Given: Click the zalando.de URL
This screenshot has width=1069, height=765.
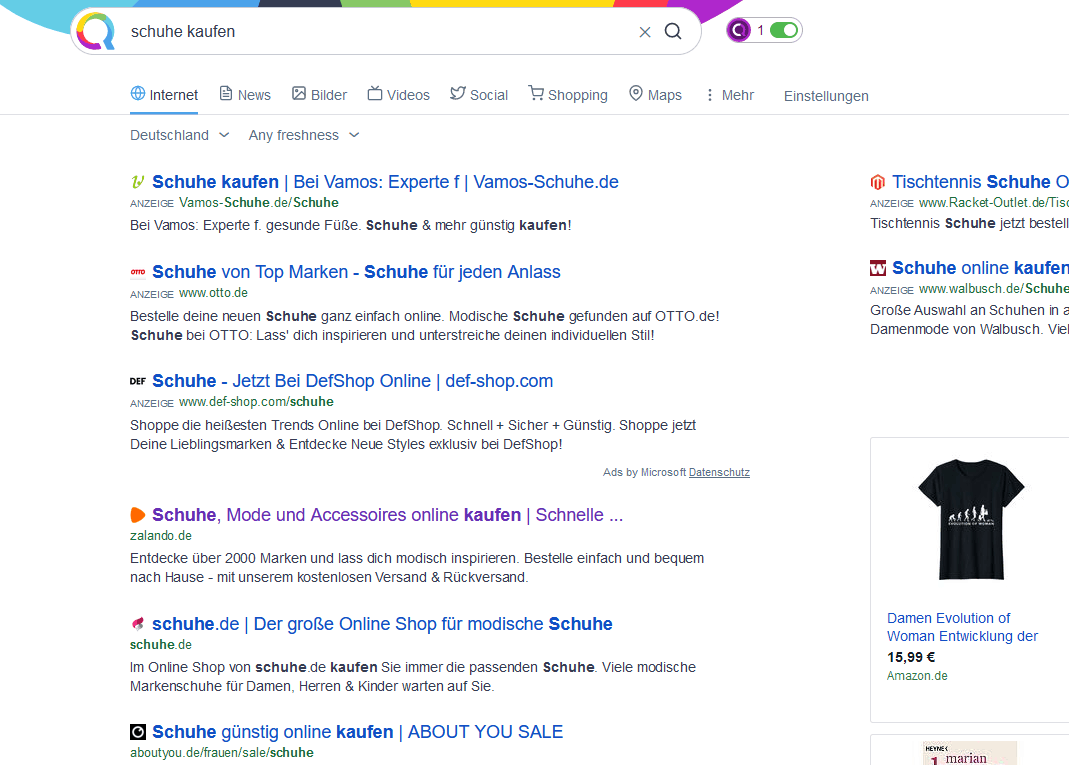Looking at the screenshot, I should coord(161,536).
